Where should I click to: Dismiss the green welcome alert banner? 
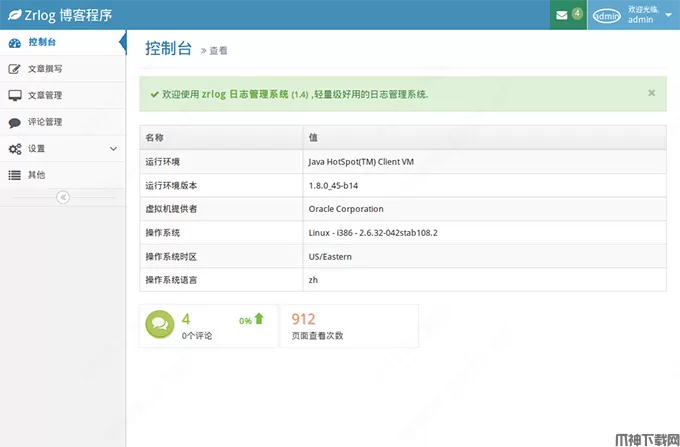coord(651,92)
